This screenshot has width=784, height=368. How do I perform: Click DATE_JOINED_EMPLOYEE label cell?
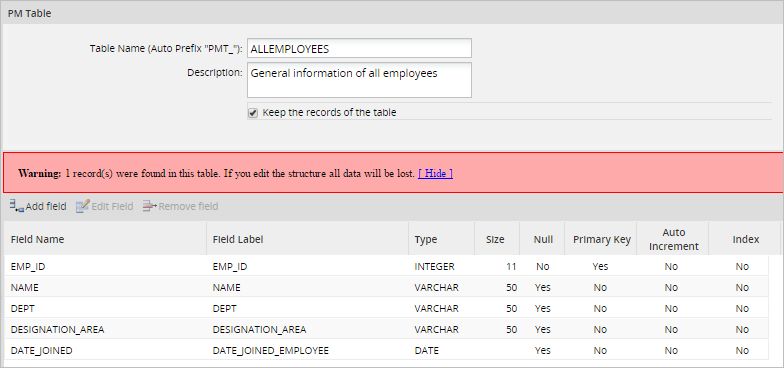click(x=270, y=350)
